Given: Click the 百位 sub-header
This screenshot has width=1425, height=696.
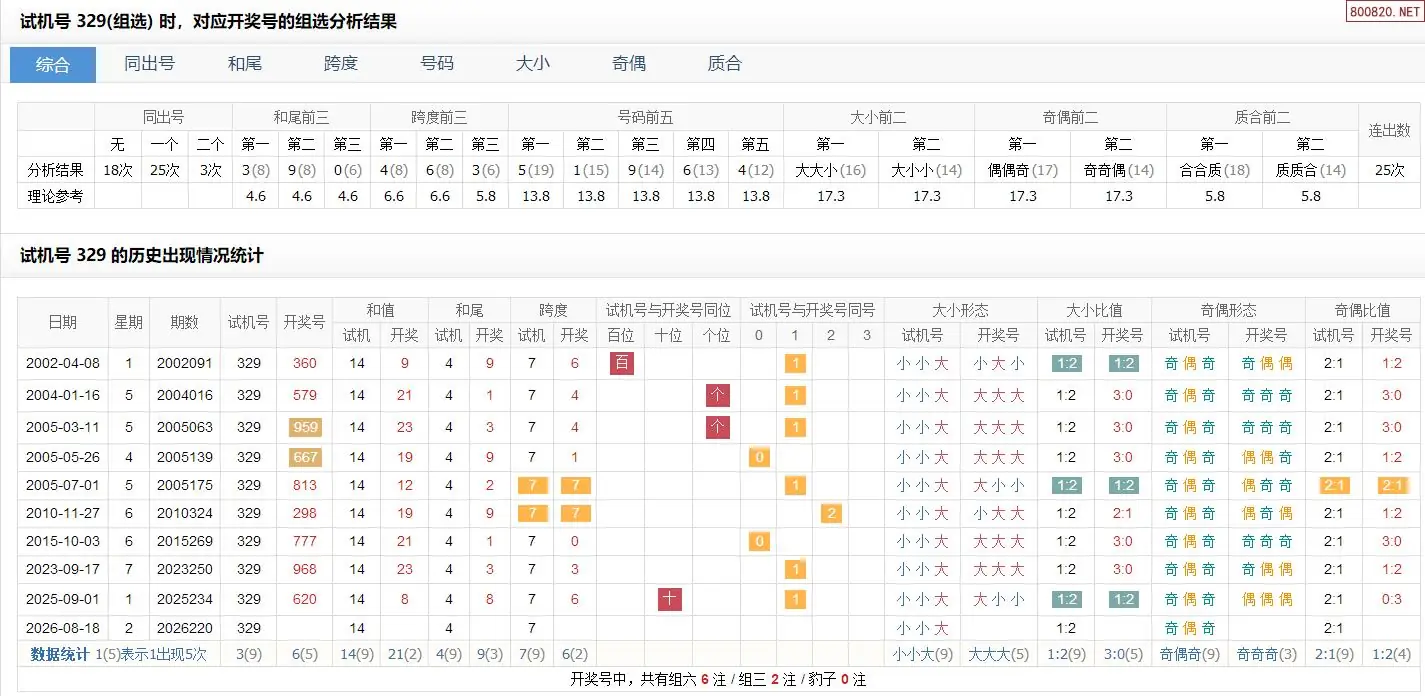Looking at the screenshot, I should [621, 335].
